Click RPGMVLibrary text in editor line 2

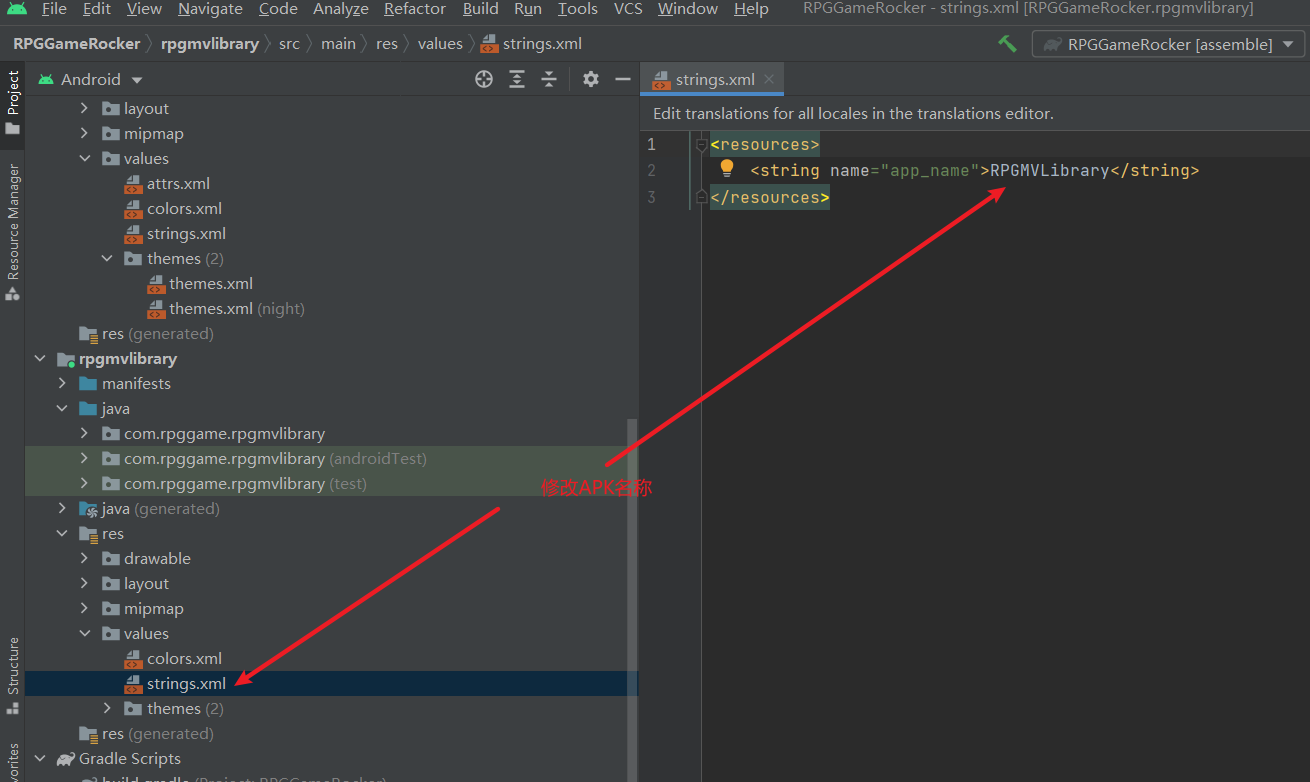tap(1050, 171)
